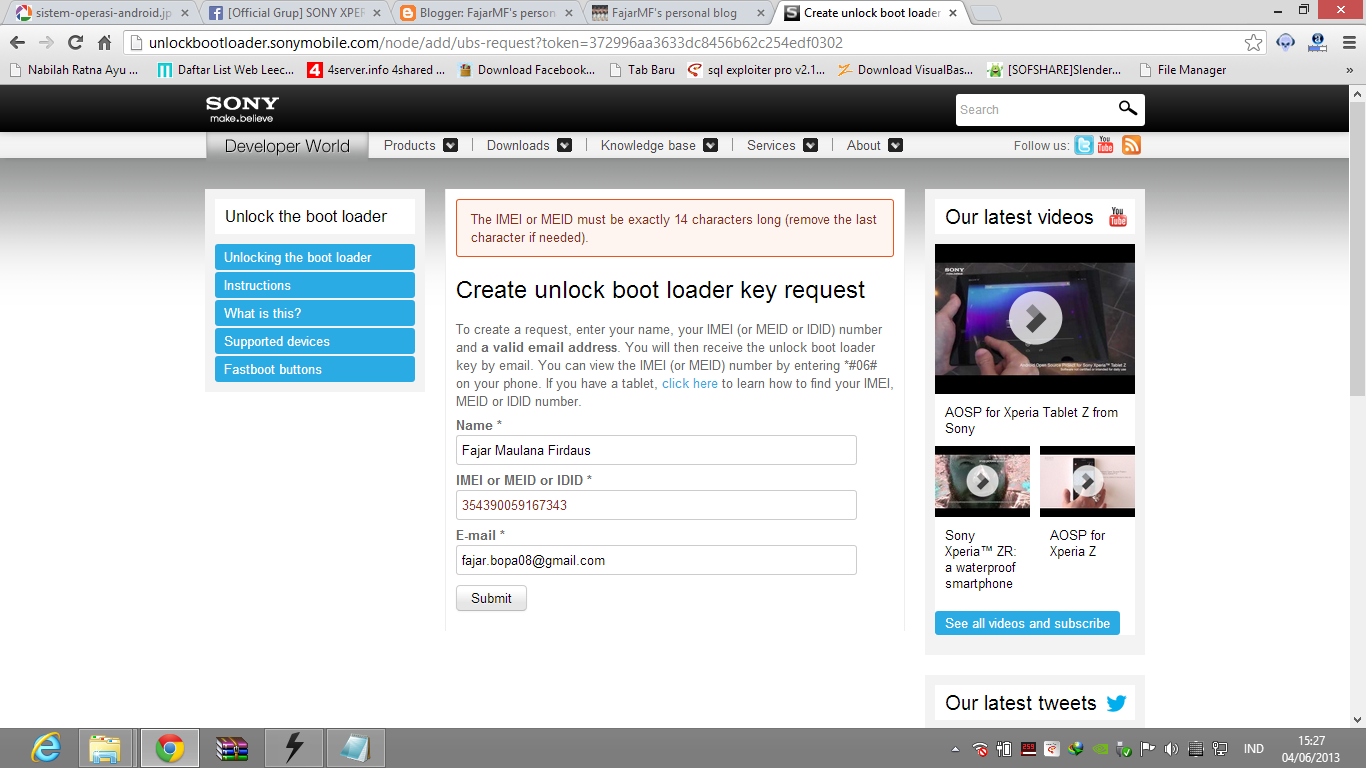This screenshot has height=768, width=1366.
Task: Play the AOSP for Xperia Tablet Z video
Action: (x=1035, y=318)
